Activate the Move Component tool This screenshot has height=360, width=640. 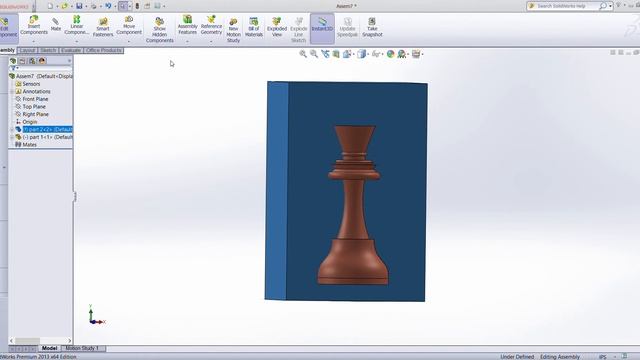[x=129, y=25]
